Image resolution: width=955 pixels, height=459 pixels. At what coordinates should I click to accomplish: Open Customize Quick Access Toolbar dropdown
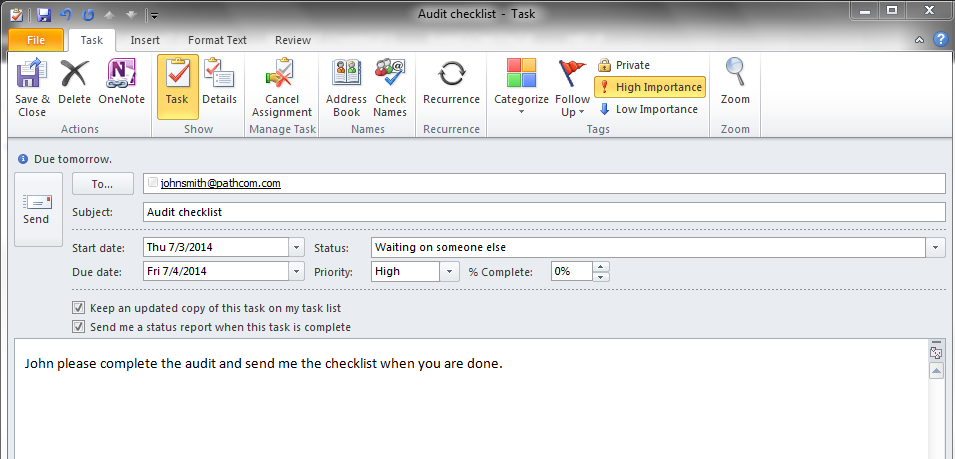click(155, 15)
